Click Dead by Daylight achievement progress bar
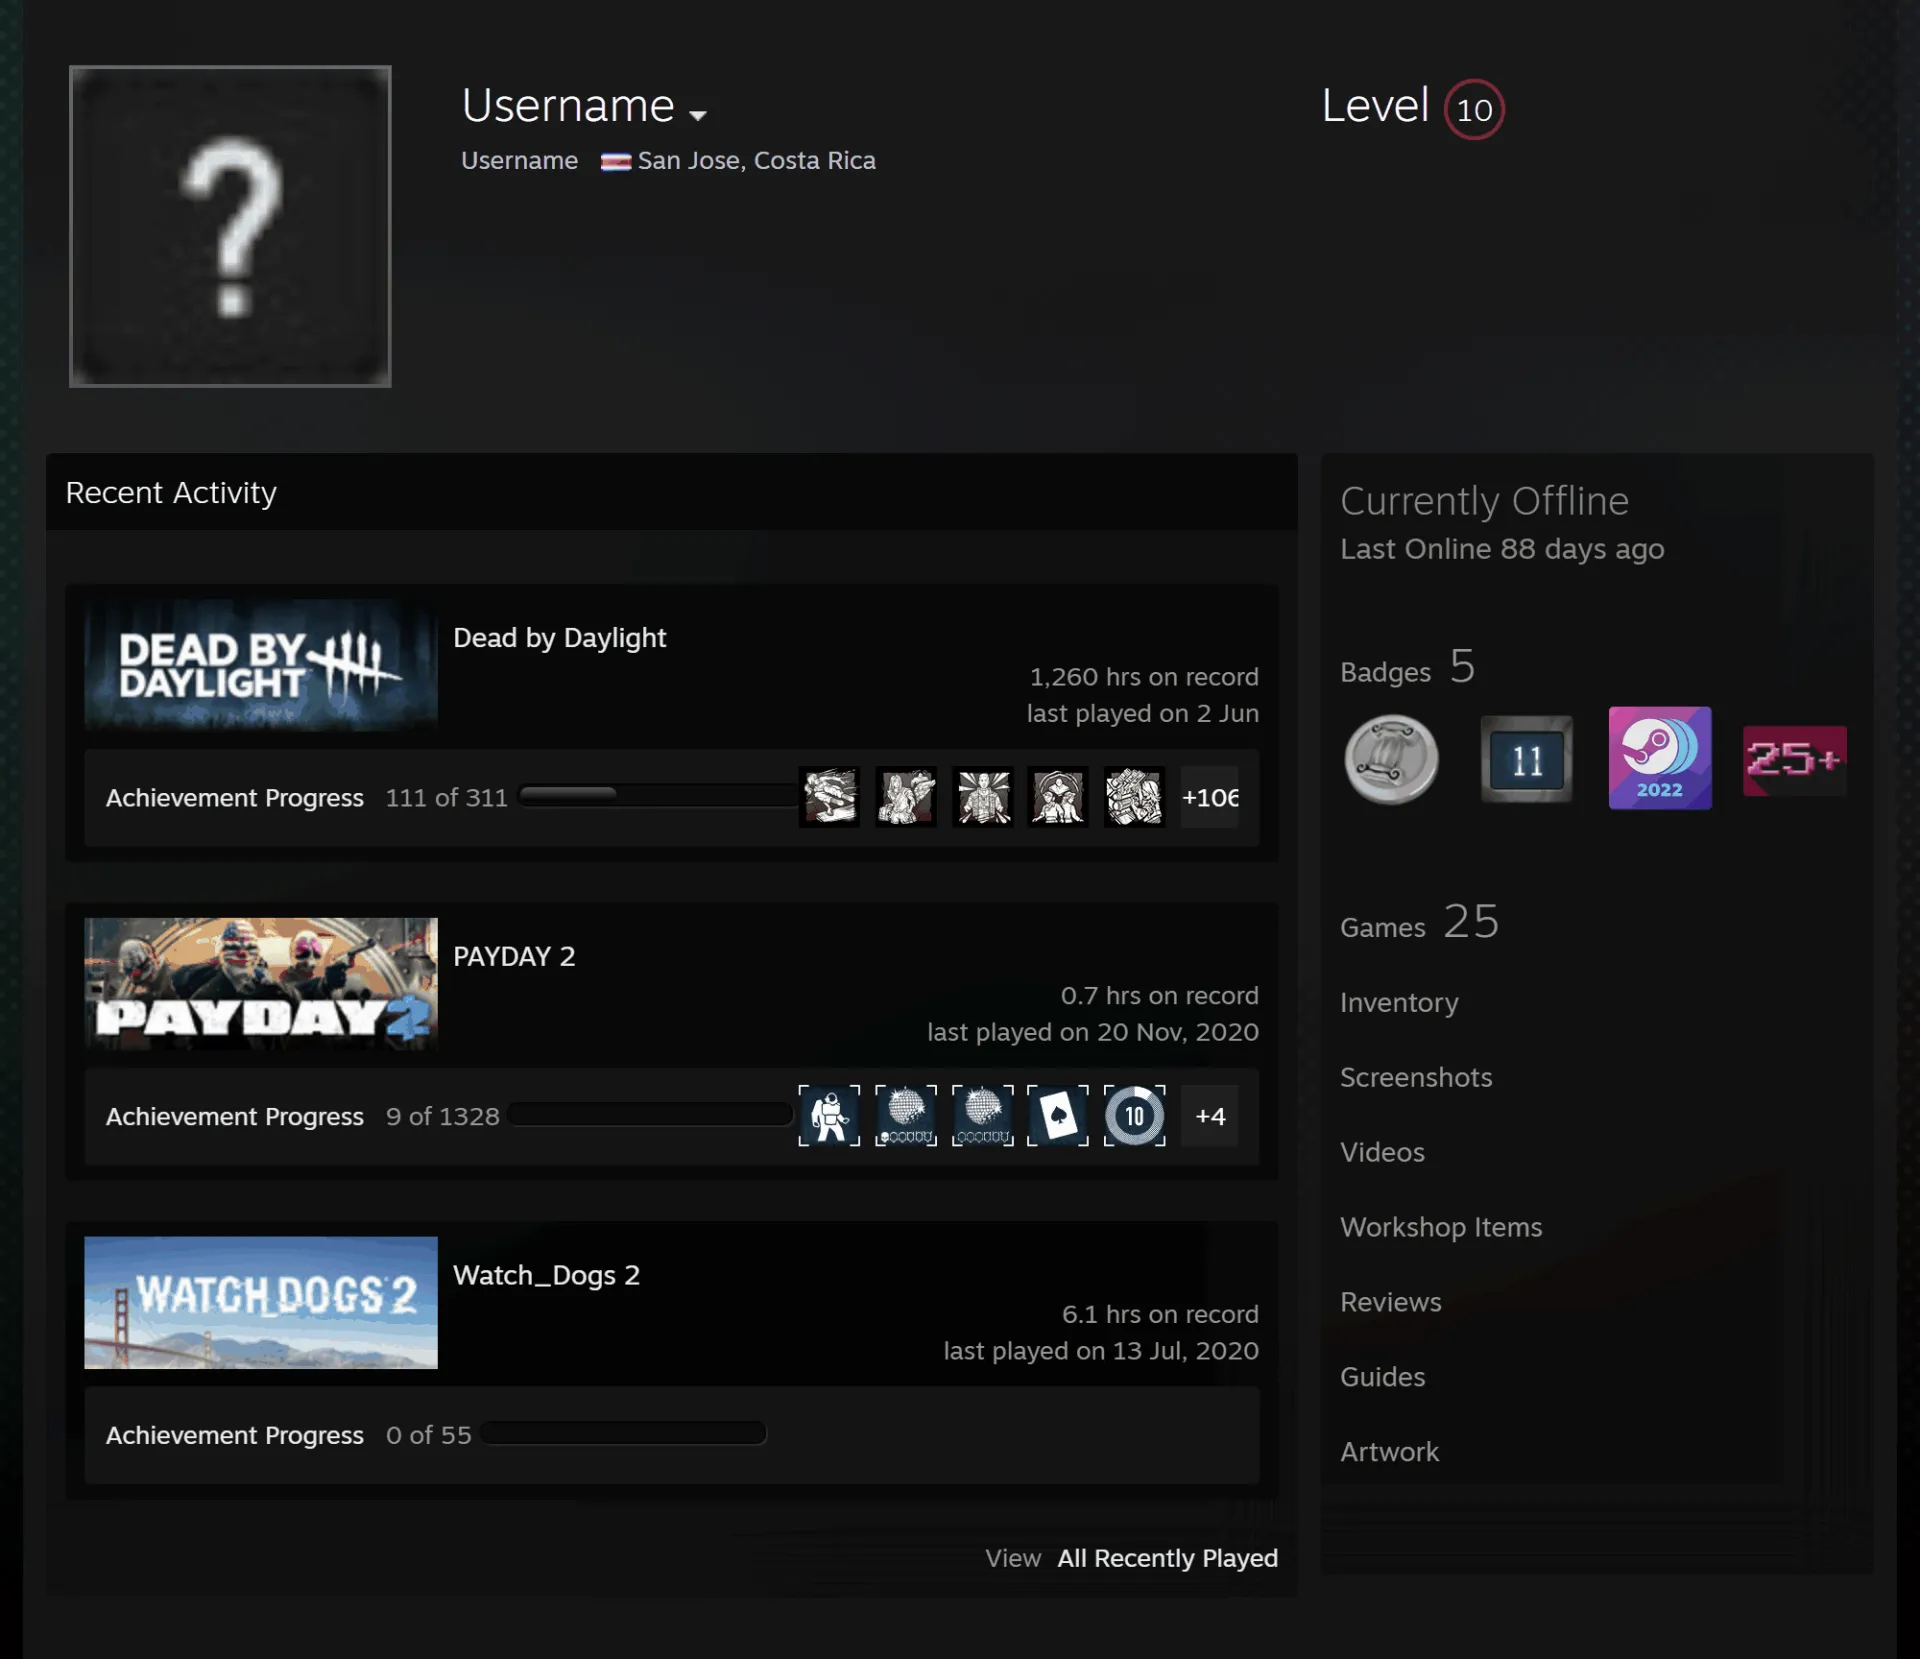Screen dimensions: 1920x1659 658,796
